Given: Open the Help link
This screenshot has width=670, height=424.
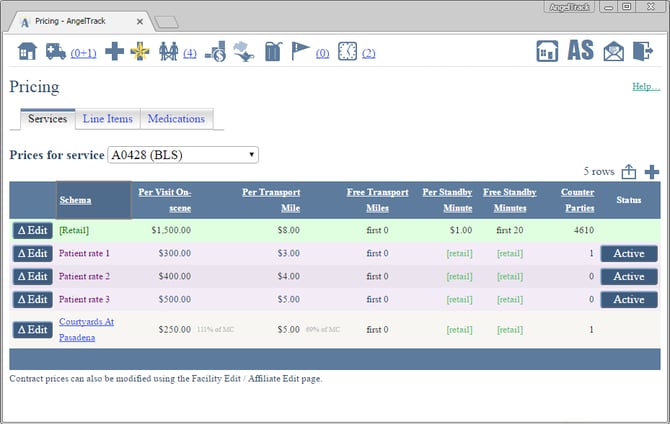Looking at the screenshot, I should point(646,86).
